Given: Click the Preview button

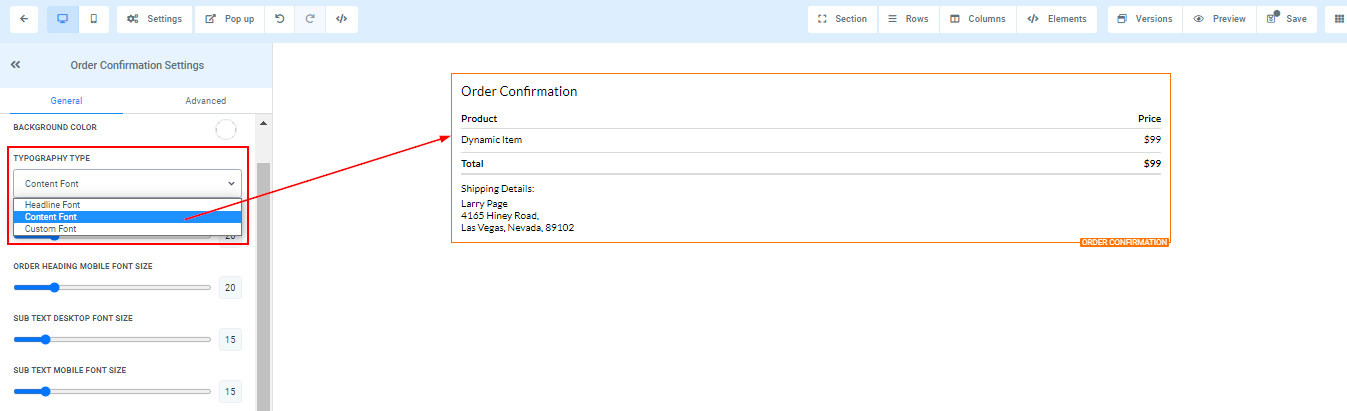Looking at the screenshot, I should [1219, 19].
